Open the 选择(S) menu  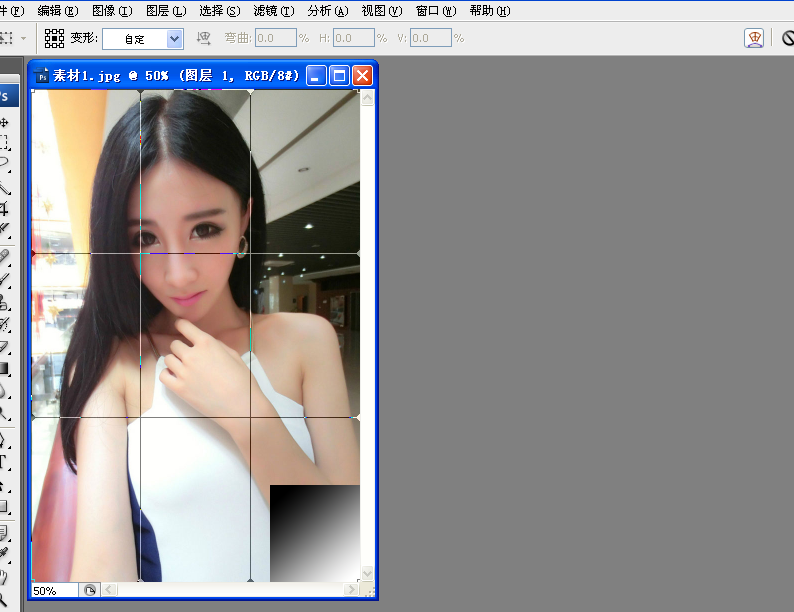coord(219,11)
